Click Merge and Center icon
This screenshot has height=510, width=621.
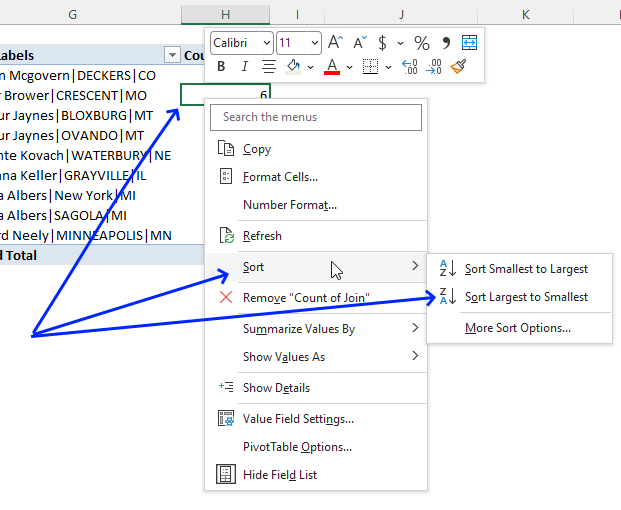pos(469,43)
